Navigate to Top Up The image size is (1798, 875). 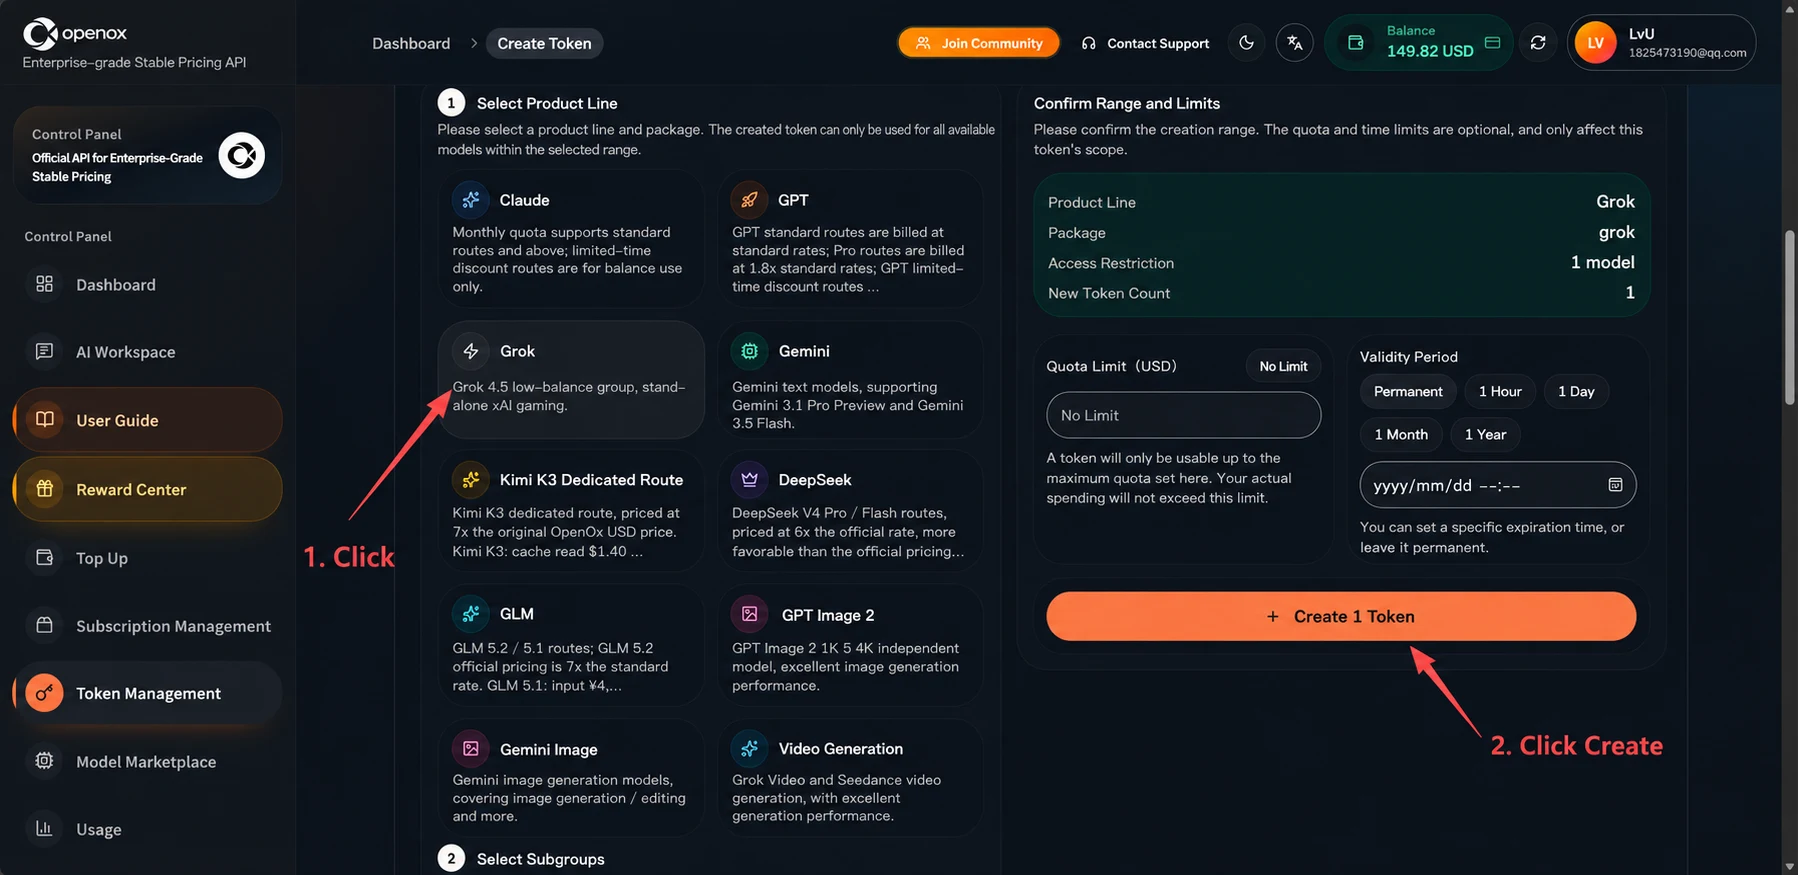(147, 558)
